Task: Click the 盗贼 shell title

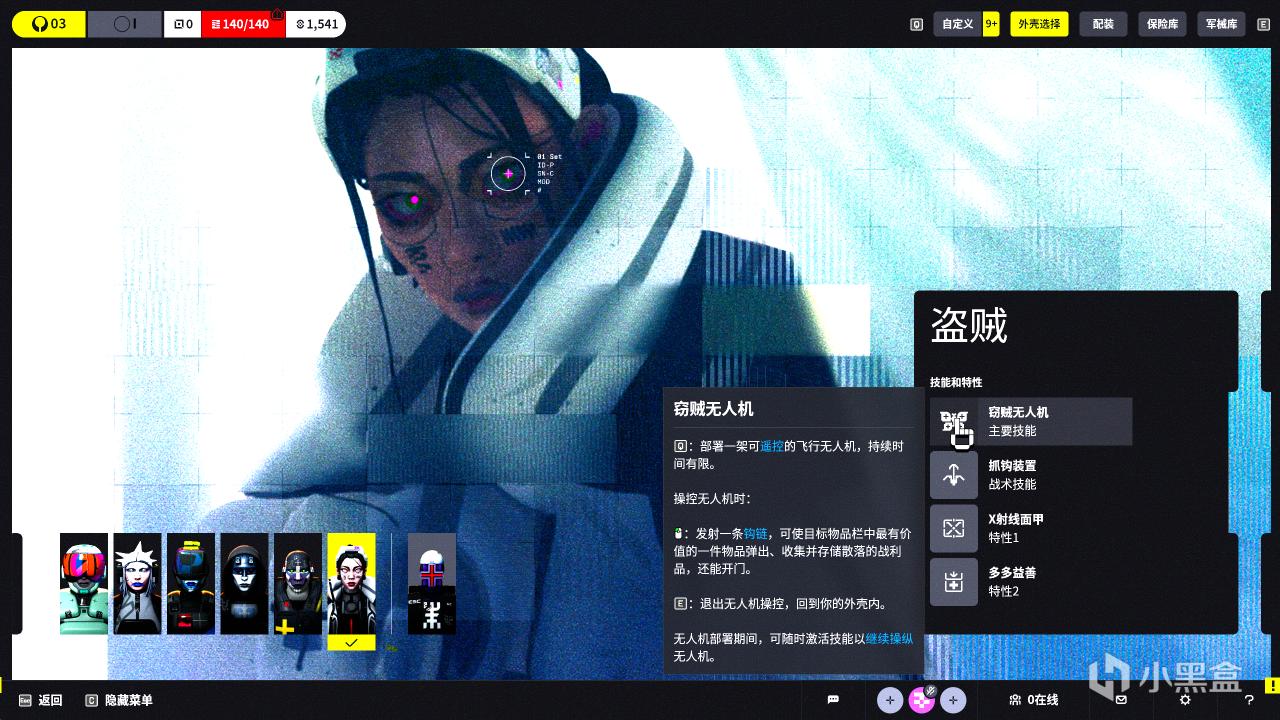Action: [969, 326]
